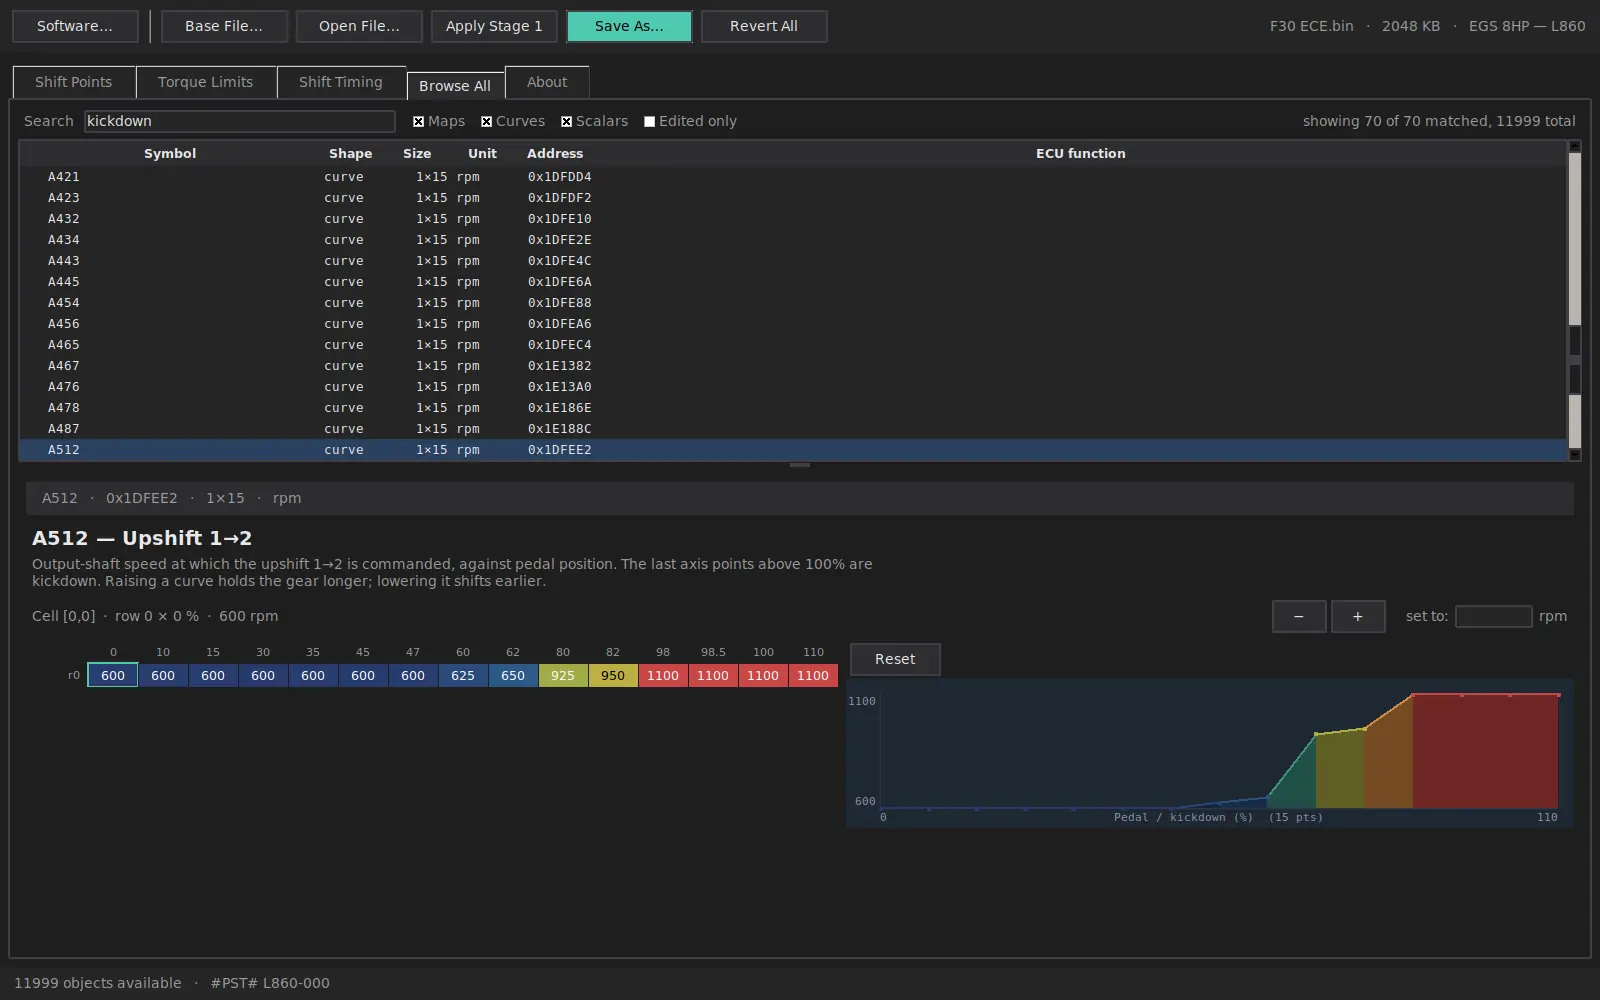Select cell 600 under axis 10
1600x1000 pixels.
[163, 676]
